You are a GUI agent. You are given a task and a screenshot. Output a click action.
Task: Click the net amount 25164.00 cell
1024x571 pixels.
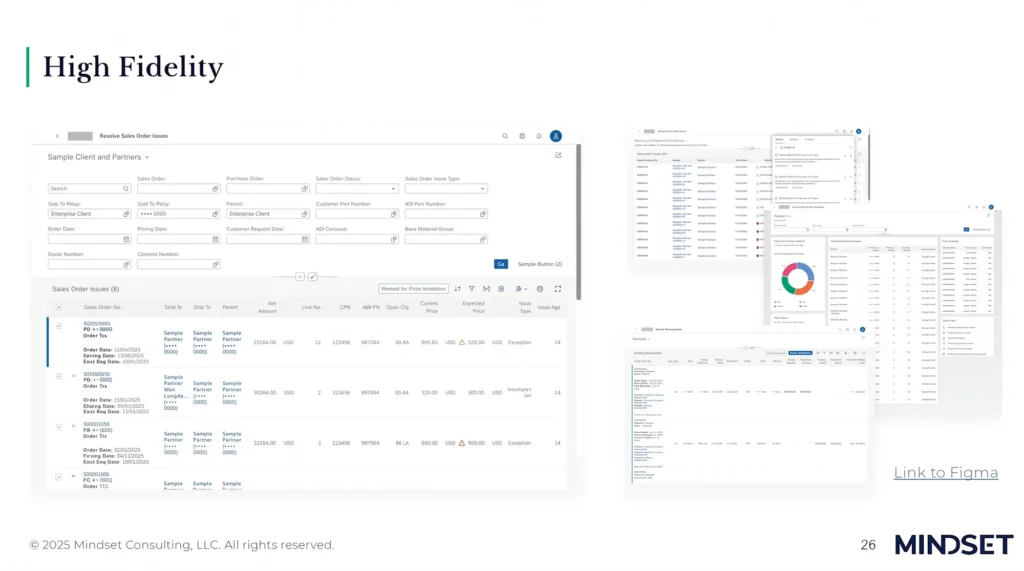tap(264, 342)
